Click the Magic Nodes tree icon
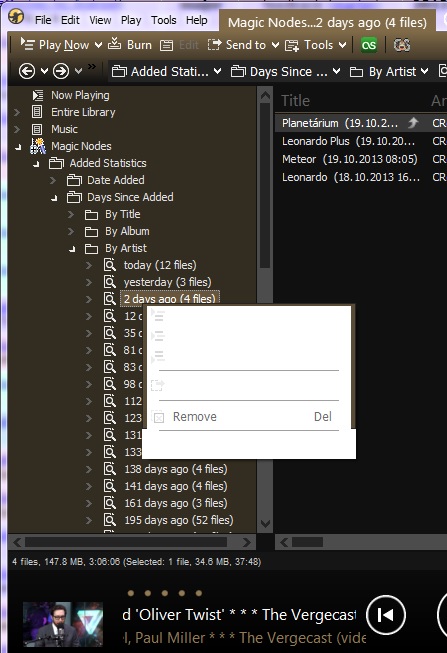Image resolution: width=447 pixels, height=653 pixels. click(x=37, y=146)
